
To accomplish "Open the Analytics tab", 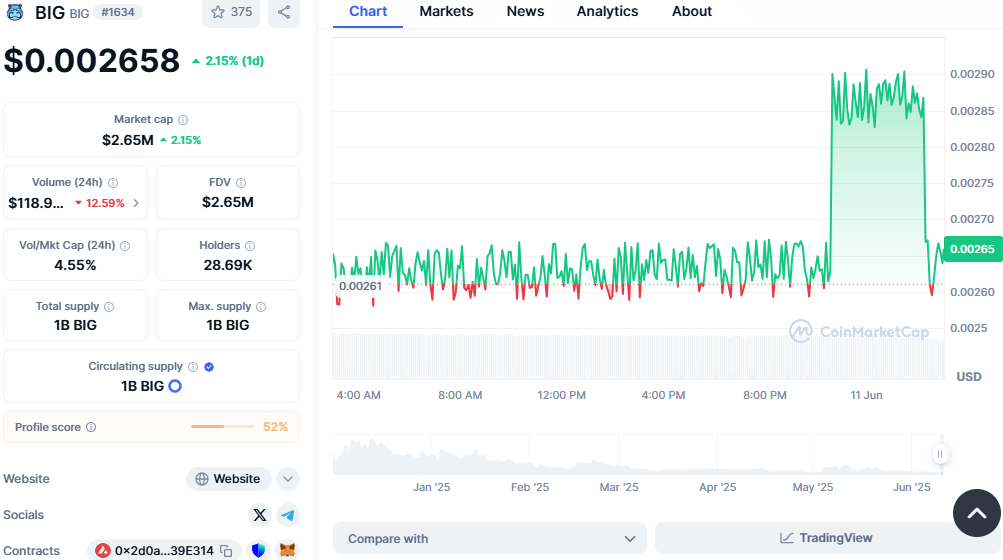I will tap(607, 11).
